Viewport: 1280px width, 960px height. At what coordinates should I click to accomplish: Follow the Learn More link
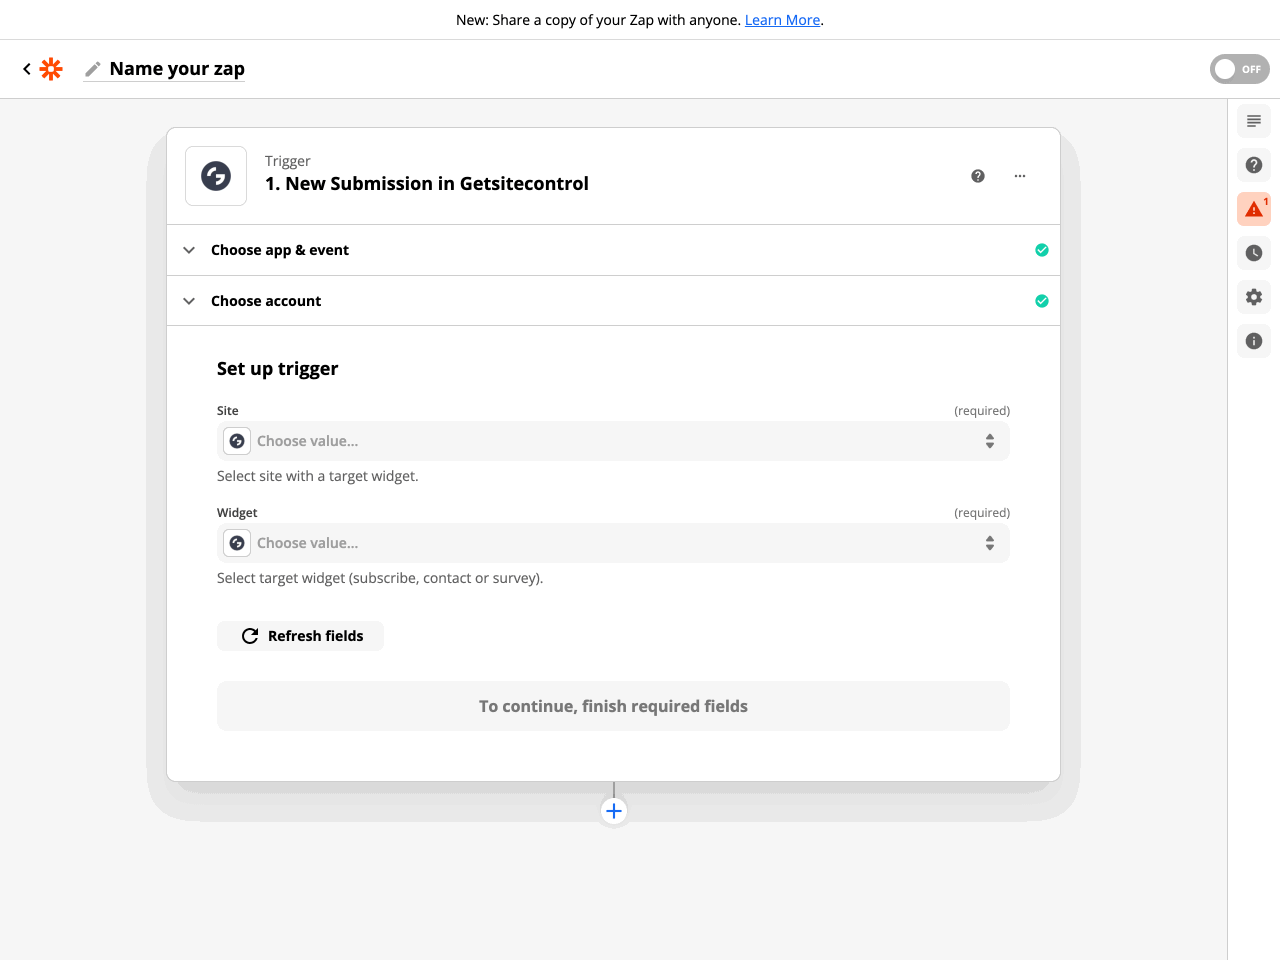[x=782, y=20]
